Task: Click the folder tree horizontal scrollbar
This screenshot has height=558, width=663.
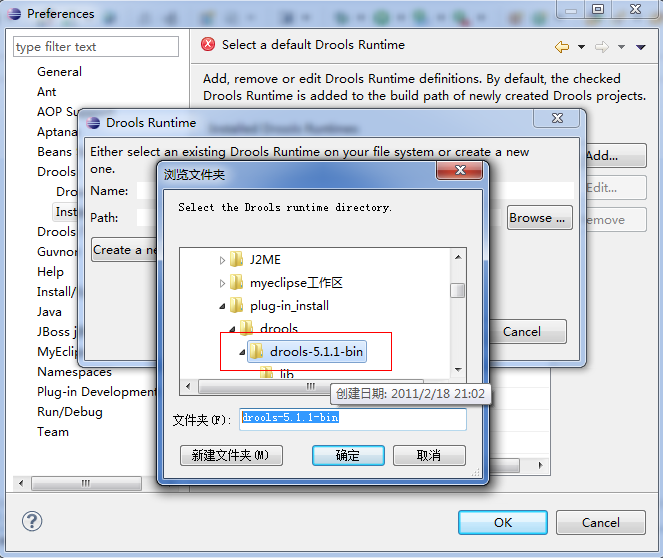Action: coord(300,387)
